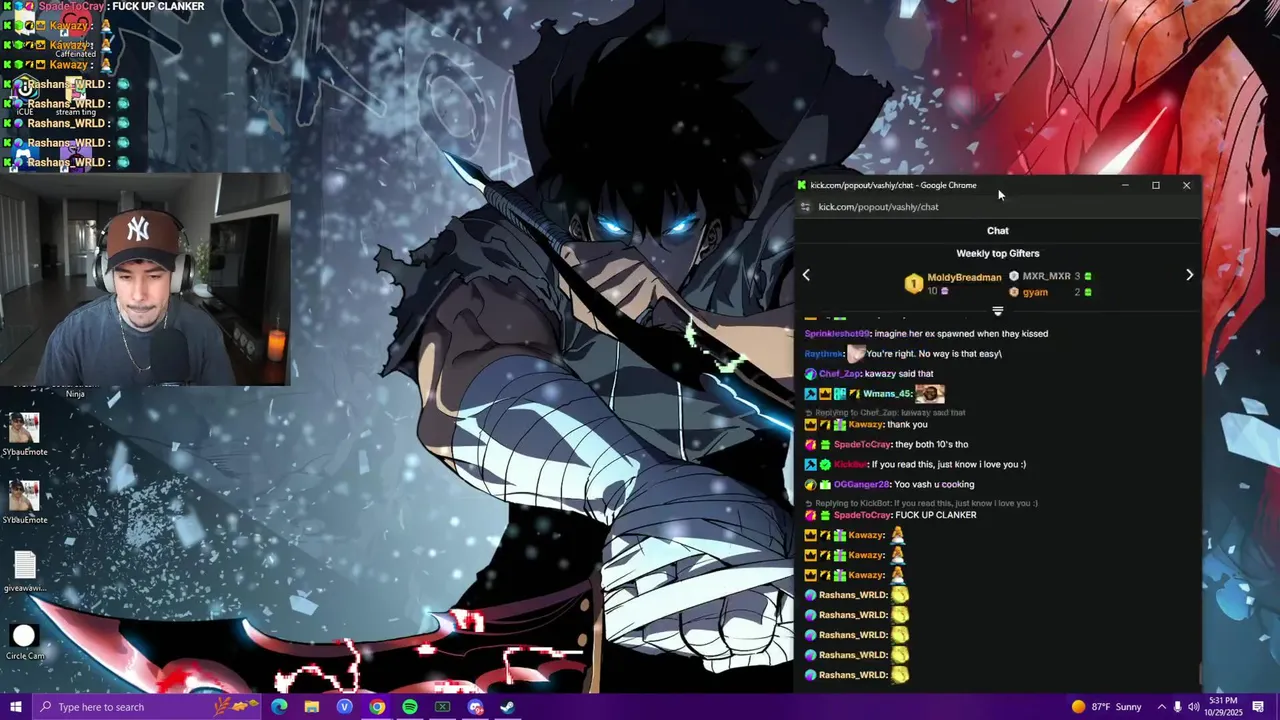Open the blue V app on taskbar

[345, 707]
